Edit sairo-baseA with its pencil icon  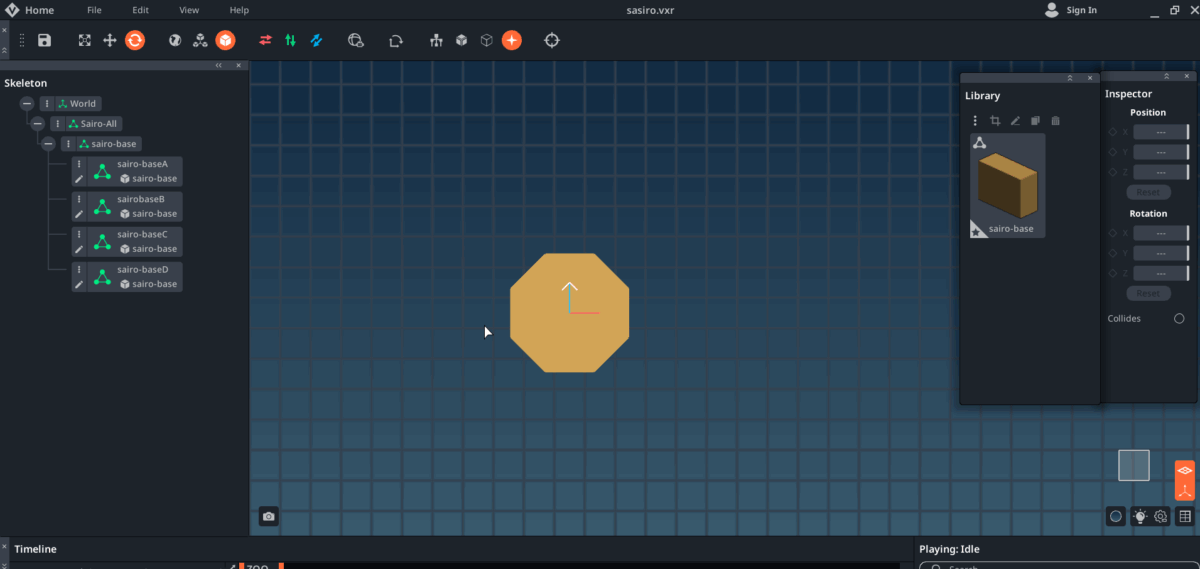(79, 179)
